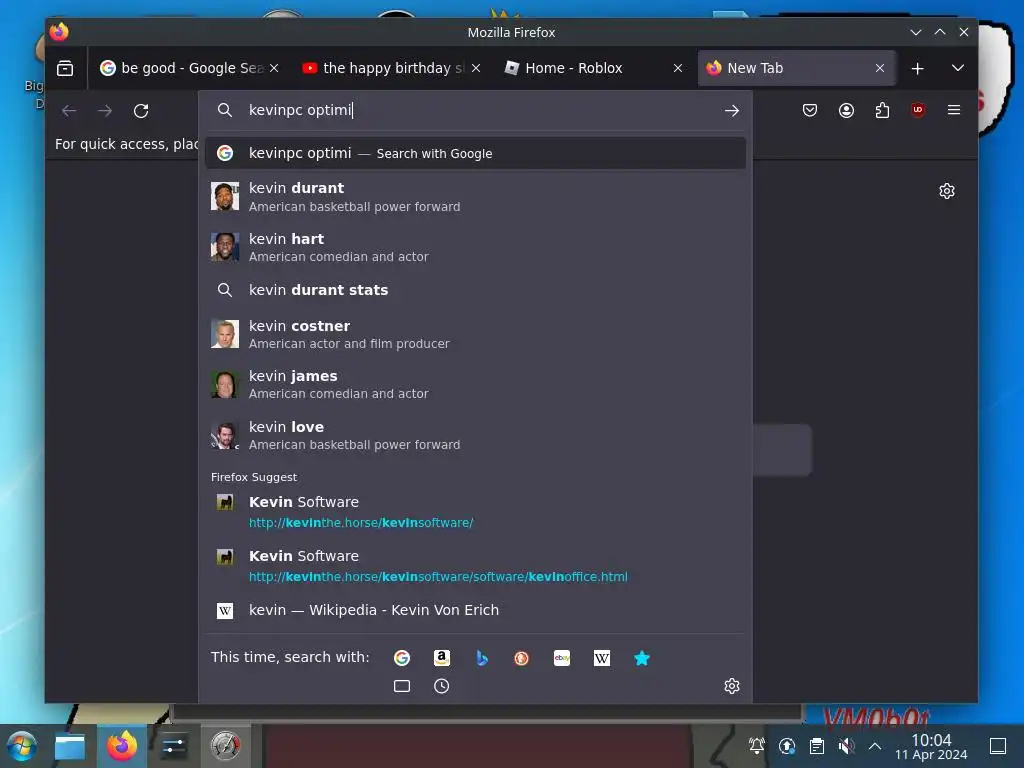The width and height of the screenshot is (1024, 768).
Task: Click the Go arrow in address bar
Action: [x=731, y=110]
